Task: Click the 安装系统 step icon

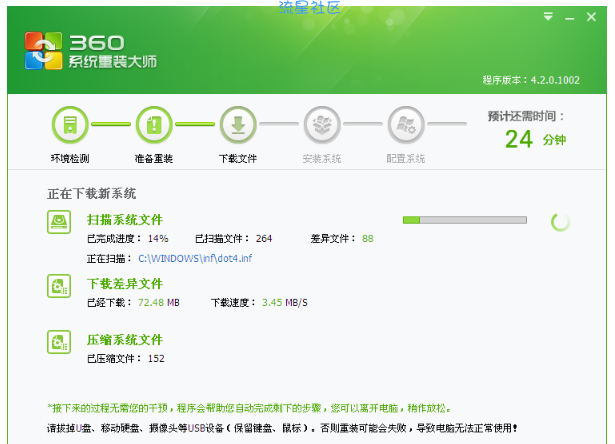Action: point(322,125)
